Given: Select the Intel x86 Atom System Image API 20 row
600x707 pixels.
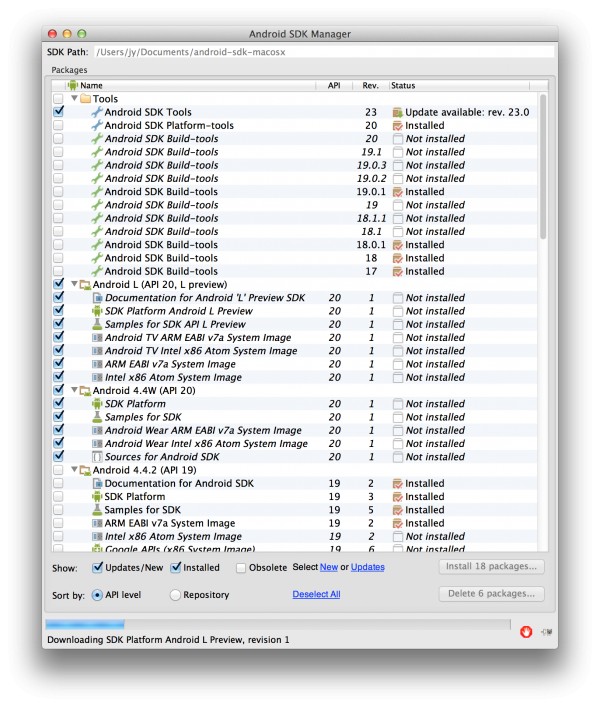Looking at the screenshot, I should [x=295, y=377].
